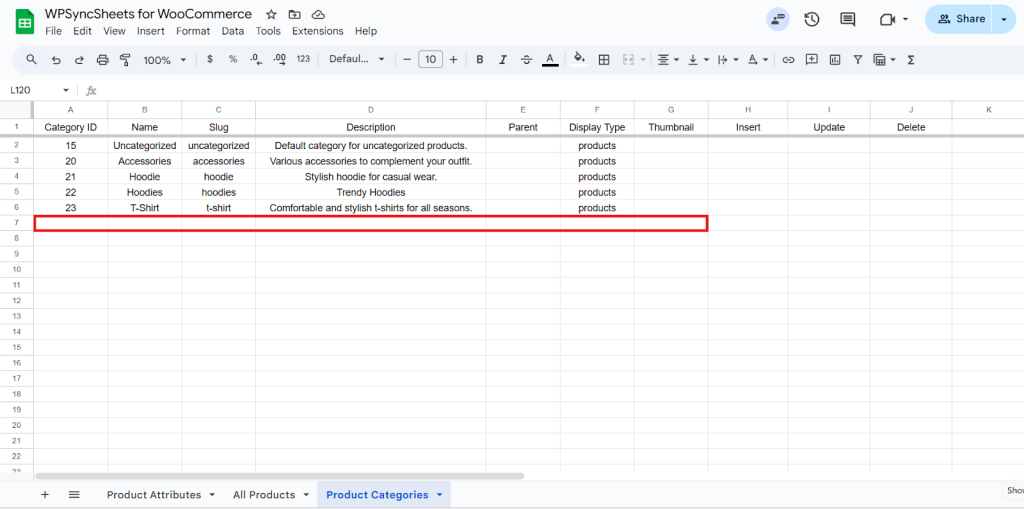Open filter views dropdown
The height and width of the screenshot is (509, 1024).
pyautogui.click(x=885, y=59)
